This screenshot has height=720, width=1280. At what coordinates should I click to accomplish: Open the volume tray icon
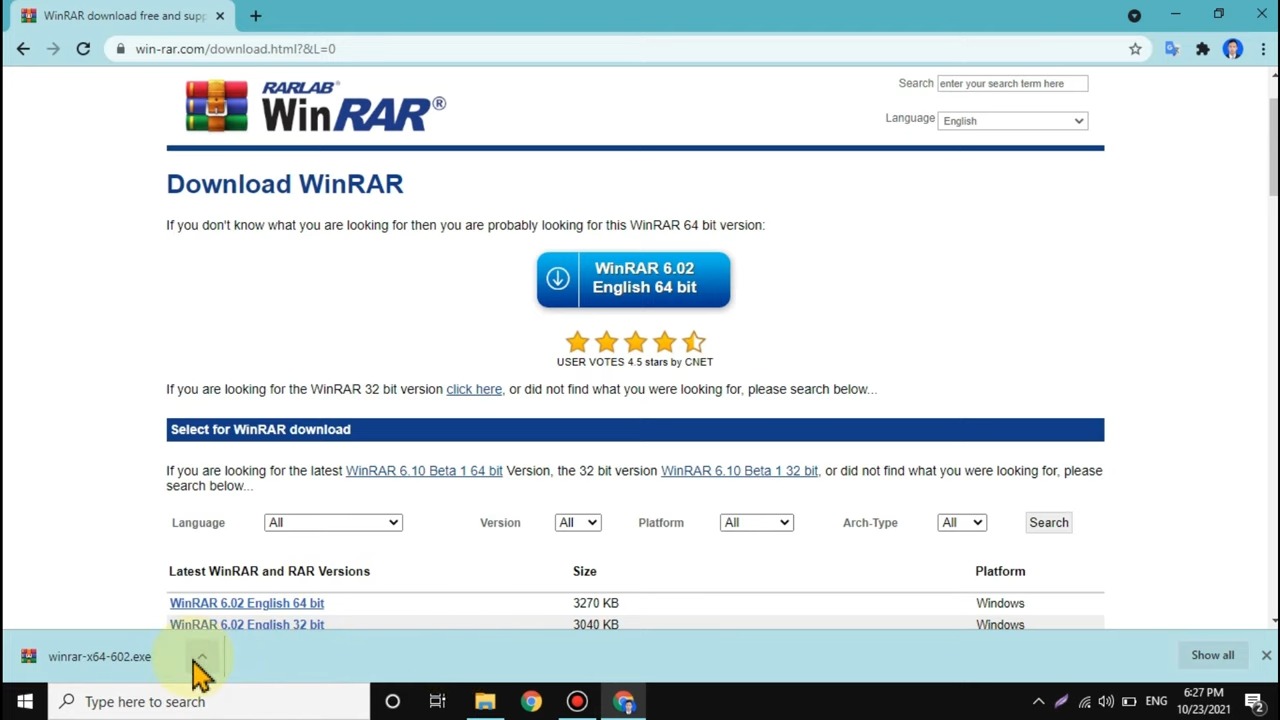coord(1106,701)
